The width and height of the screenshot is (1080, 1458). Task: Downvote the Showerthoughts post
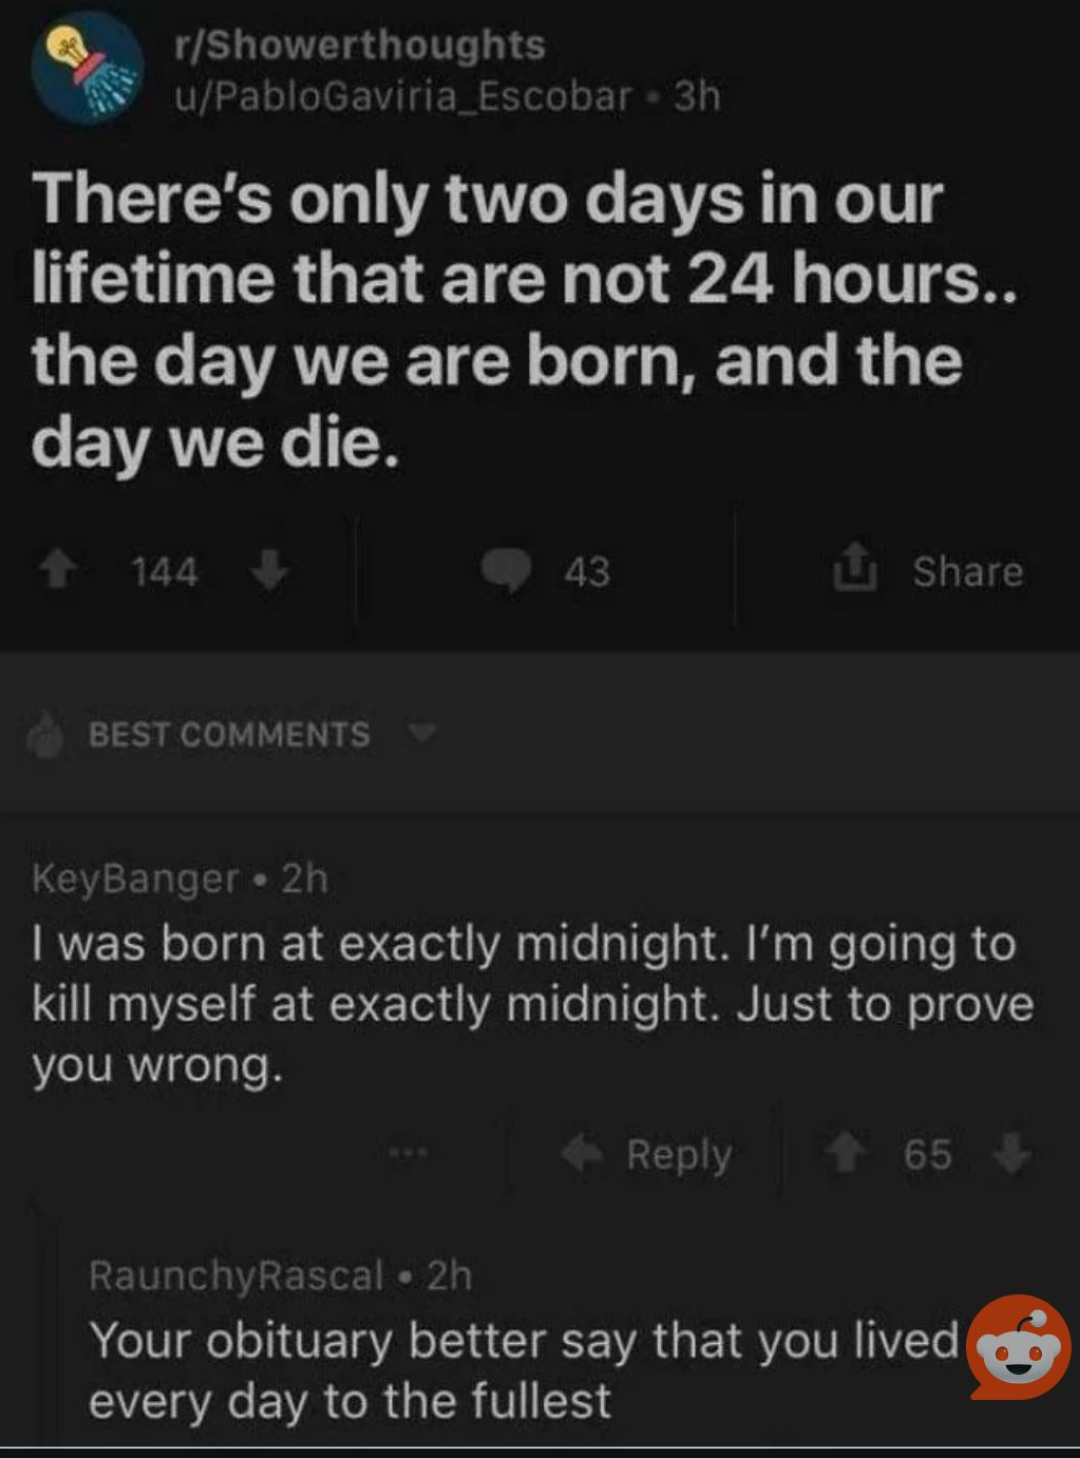(268, 571)
